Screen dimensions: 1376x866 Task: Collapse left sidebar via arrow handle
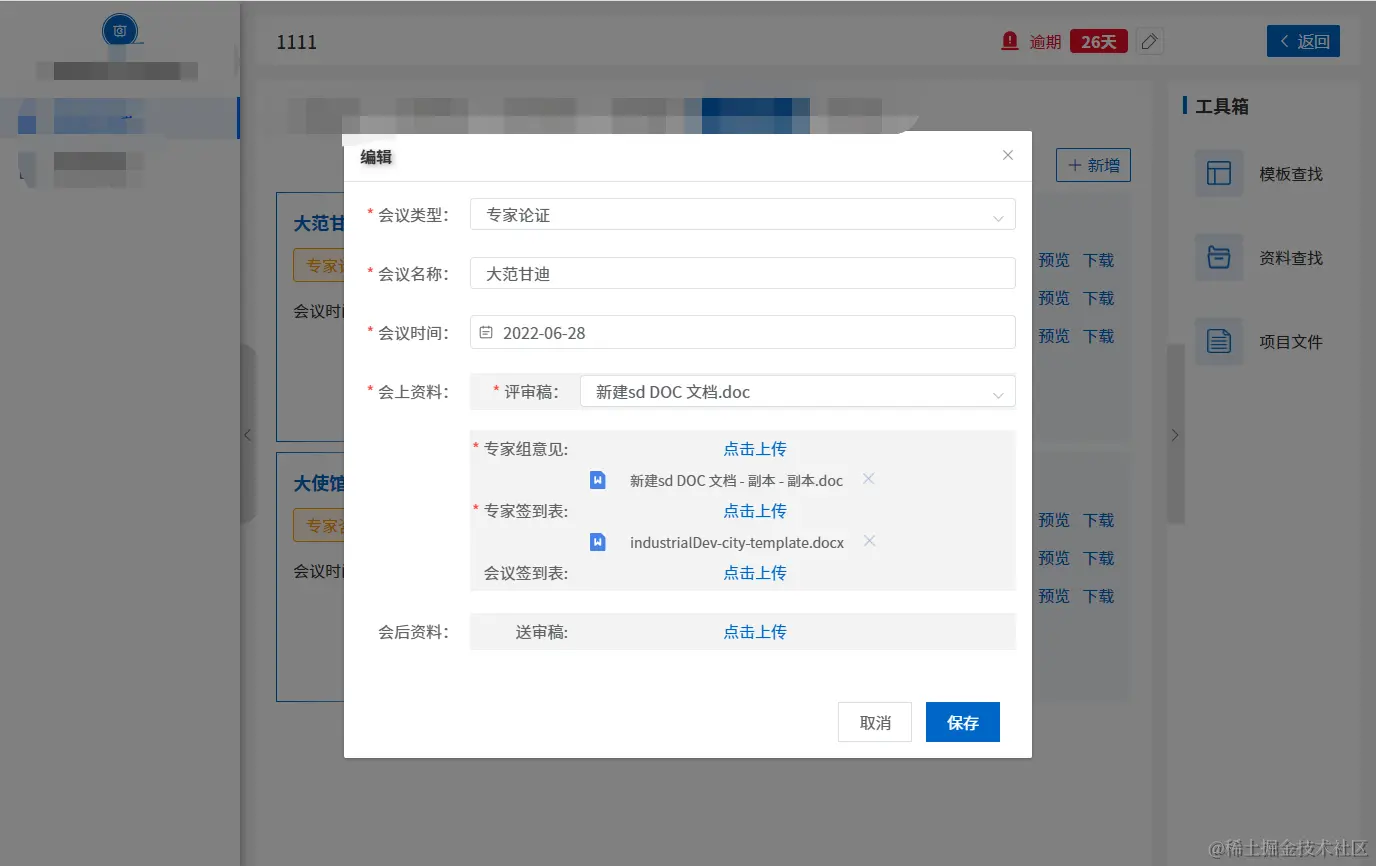coord(248,435)
